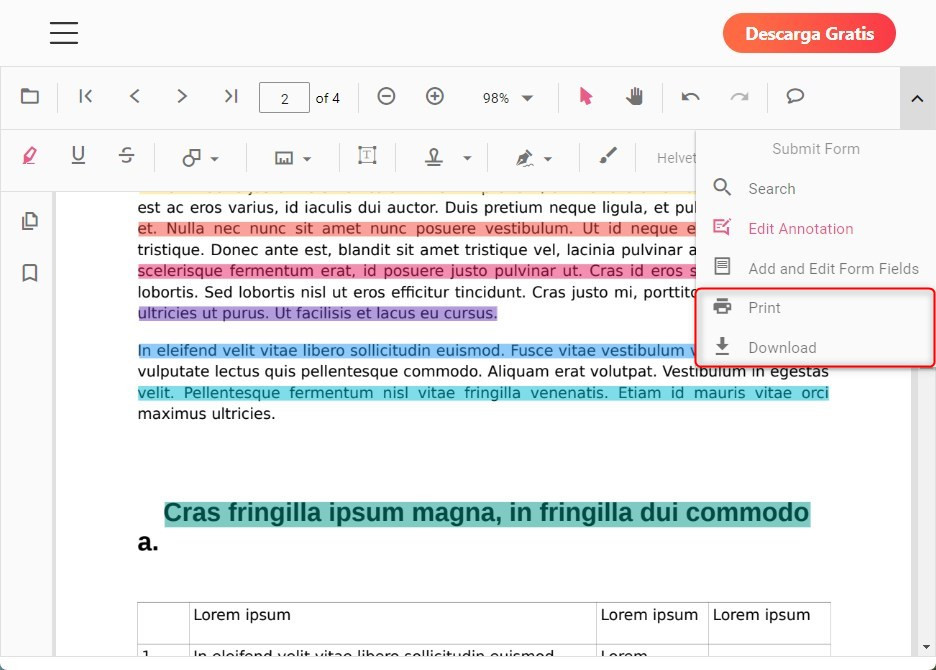Open the bookmarks panel
The width and height of the screenshot is (936, 670).
[x=30, y=273]
